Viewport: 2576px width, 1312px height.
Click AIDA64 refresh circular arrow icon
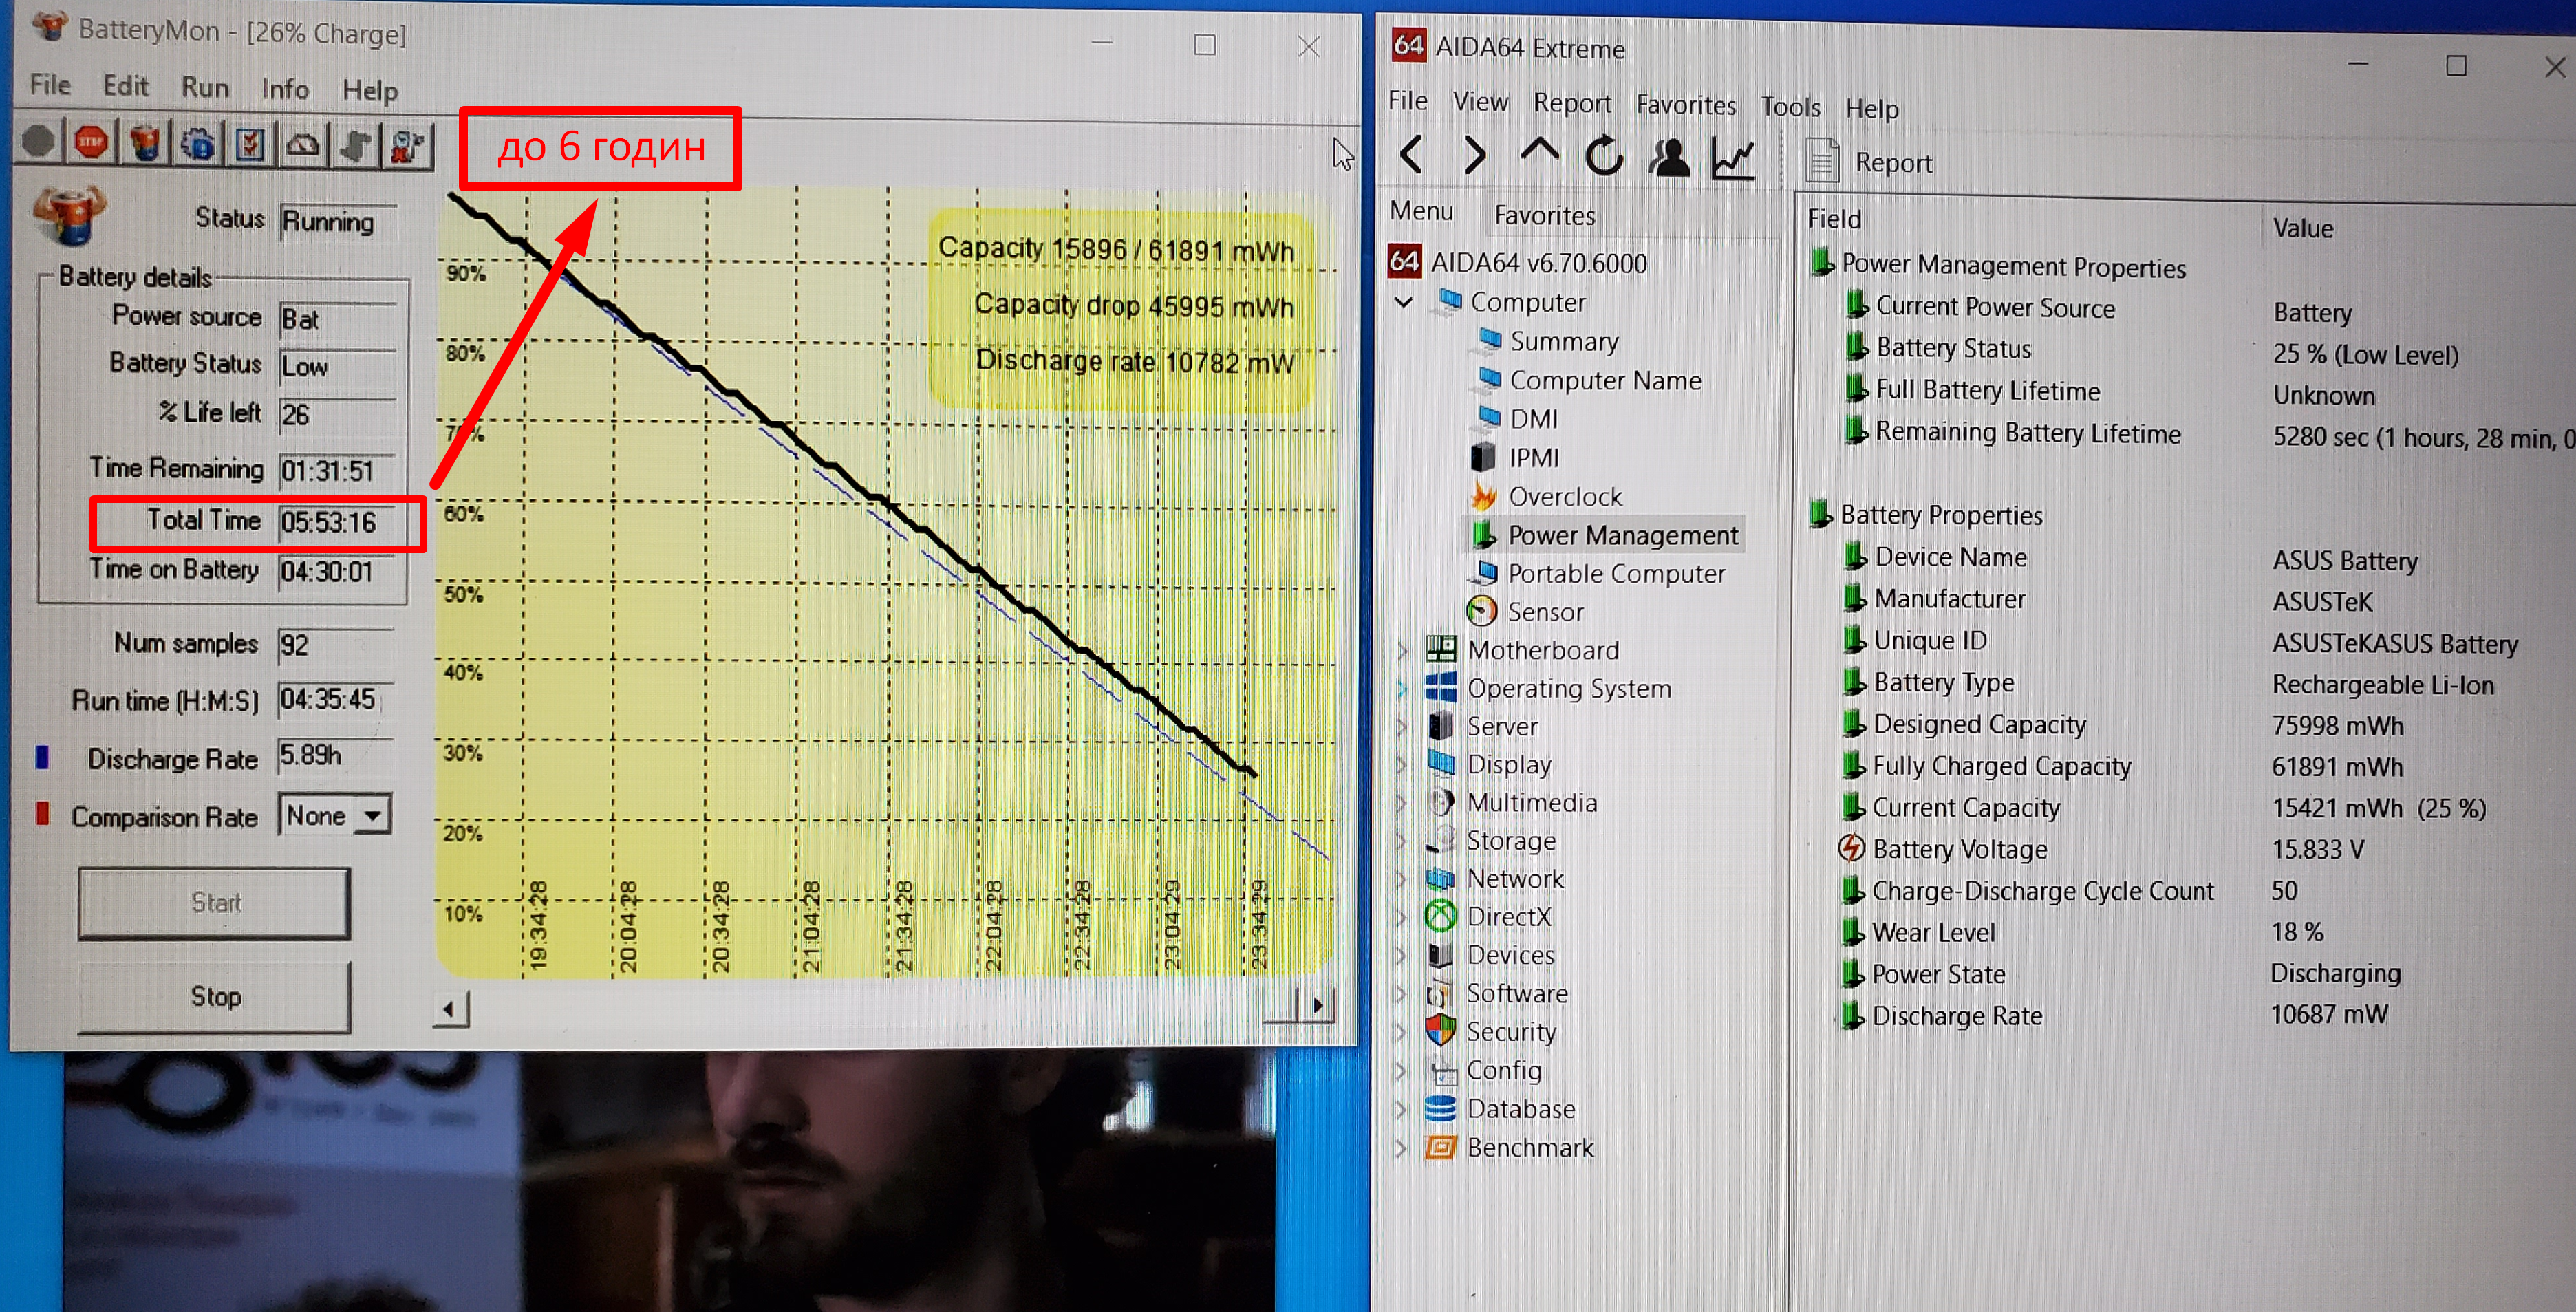1604,156
